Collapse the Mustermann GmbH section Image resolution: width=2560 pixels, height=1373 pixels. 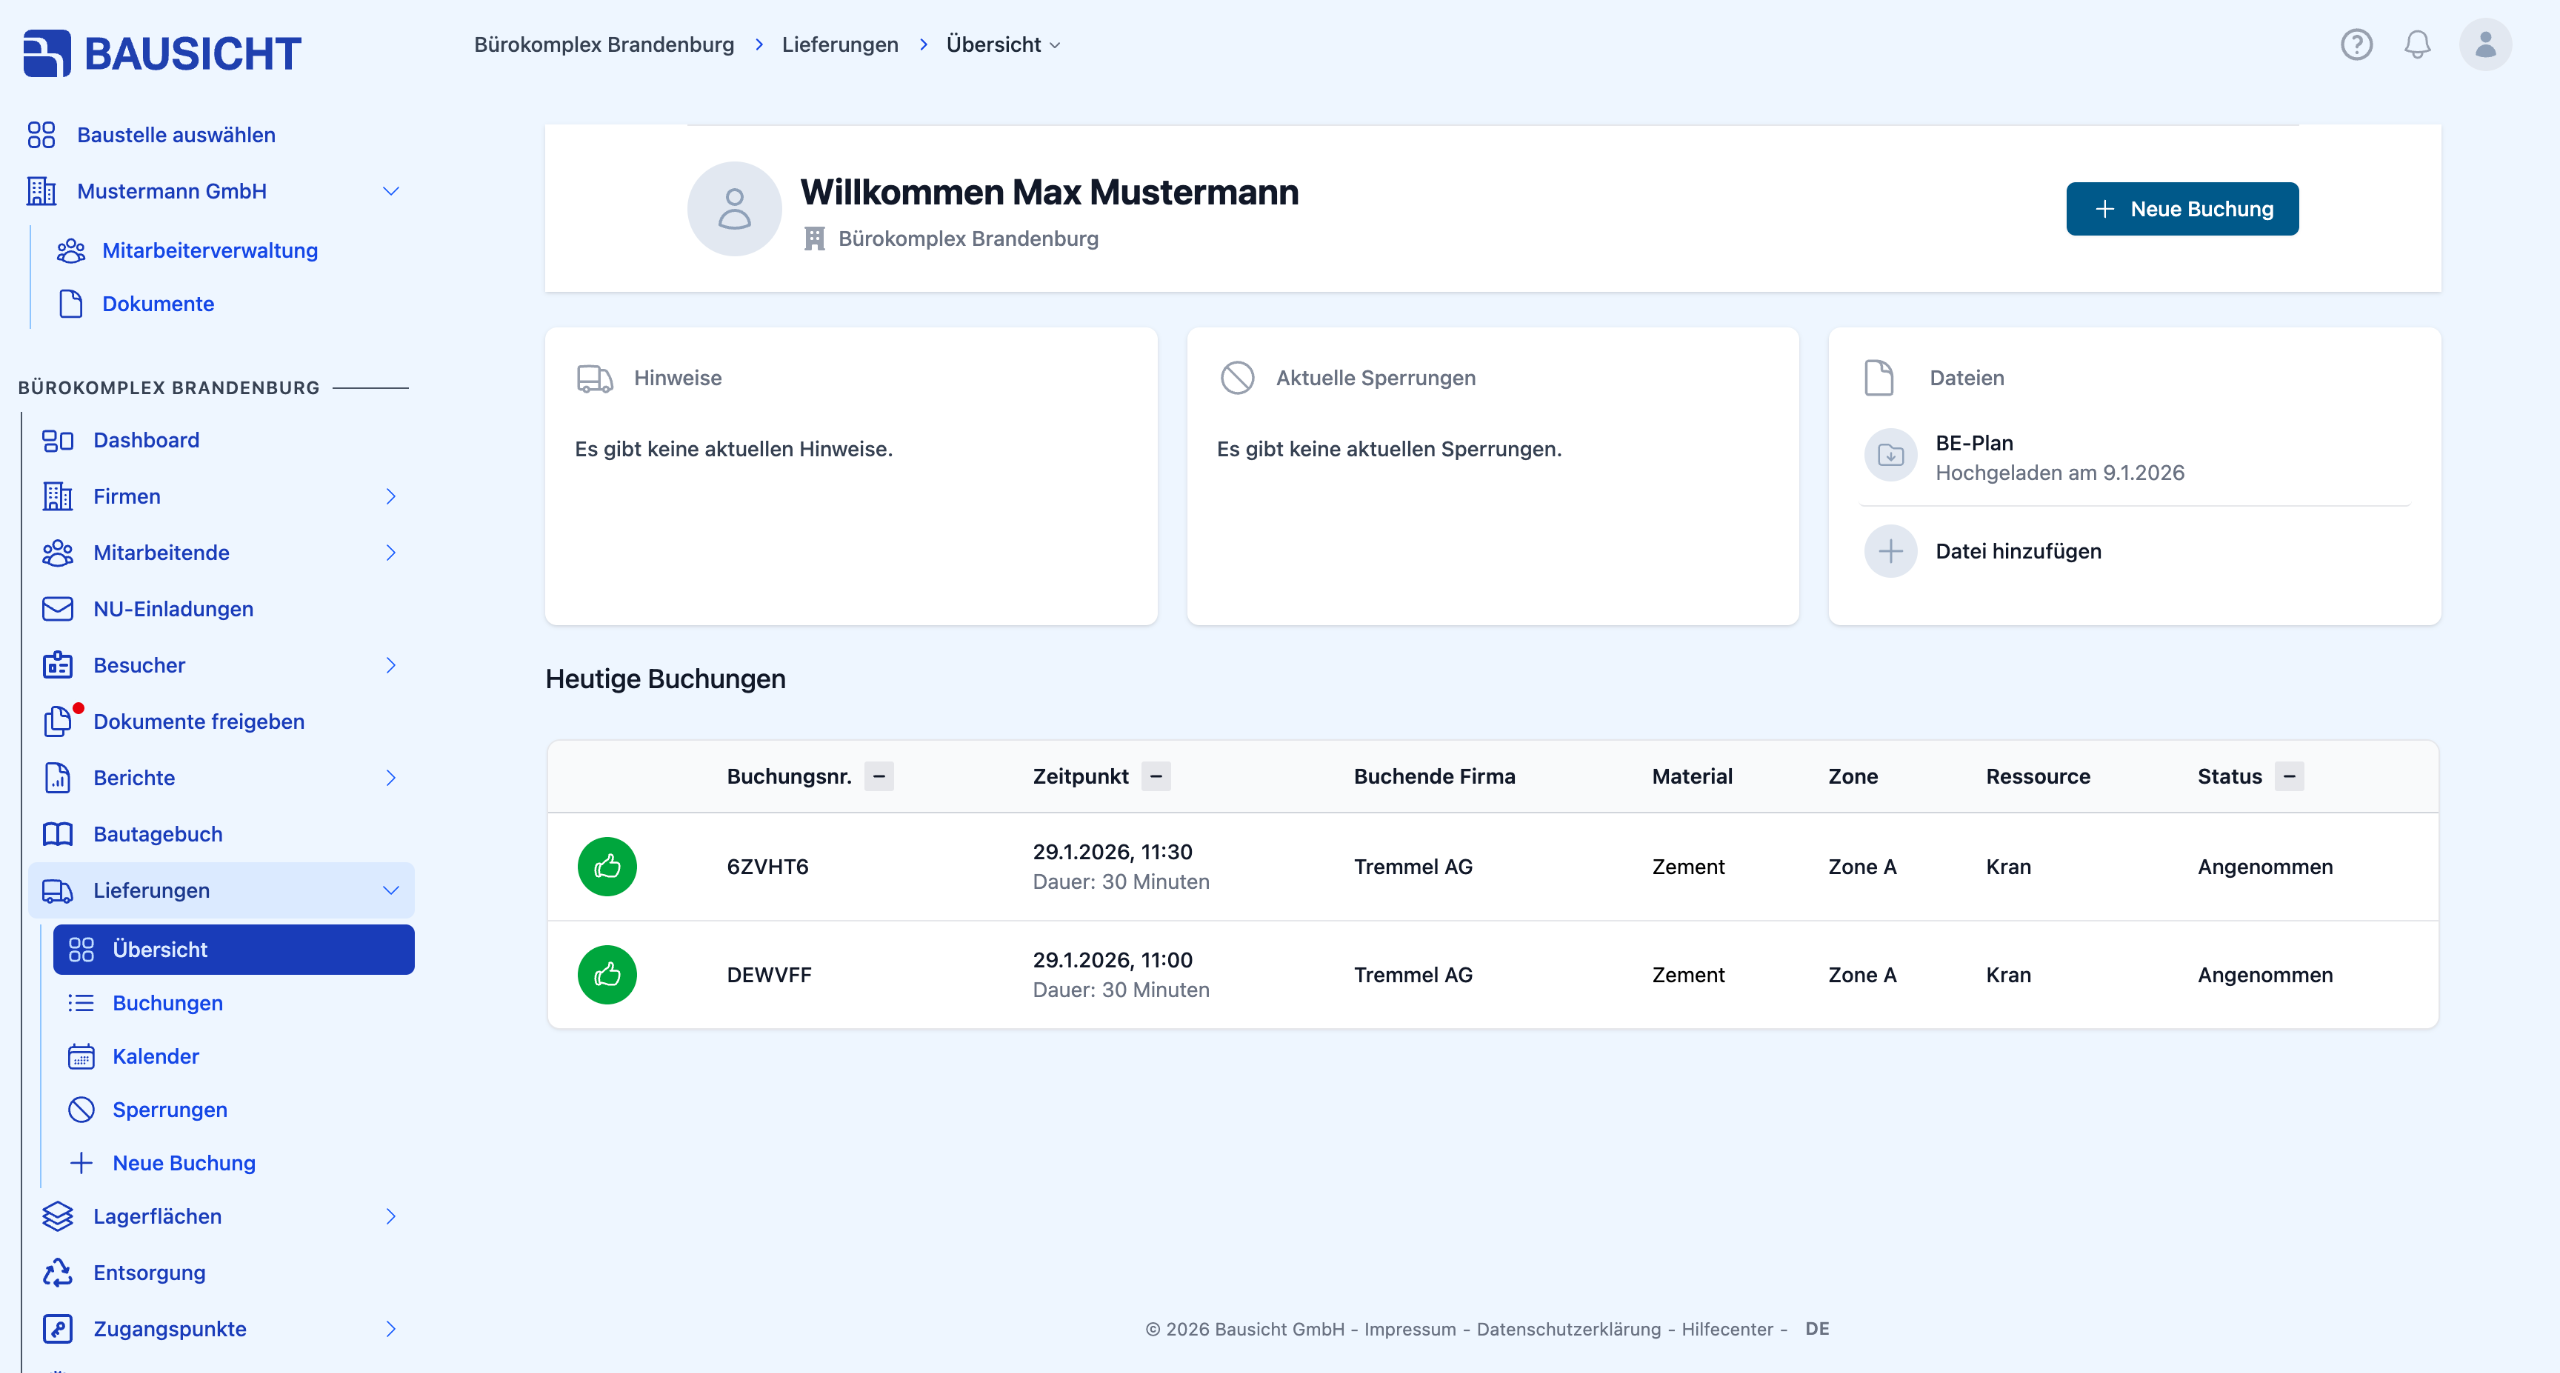(x=391, y=191)
